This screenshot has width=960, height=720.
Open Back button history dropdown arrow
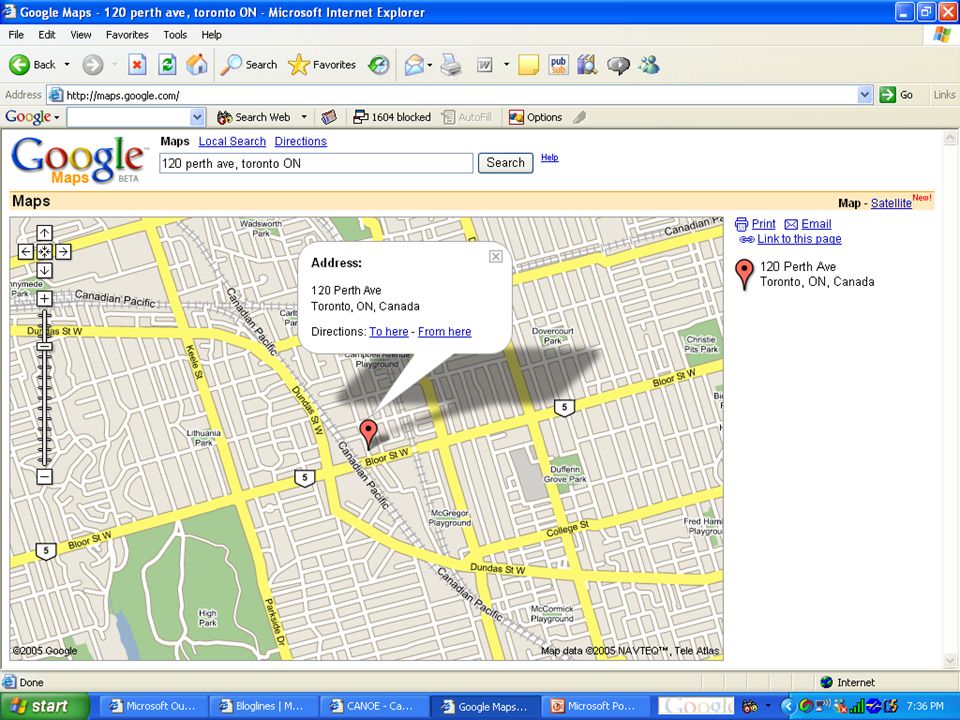point(67,64)
